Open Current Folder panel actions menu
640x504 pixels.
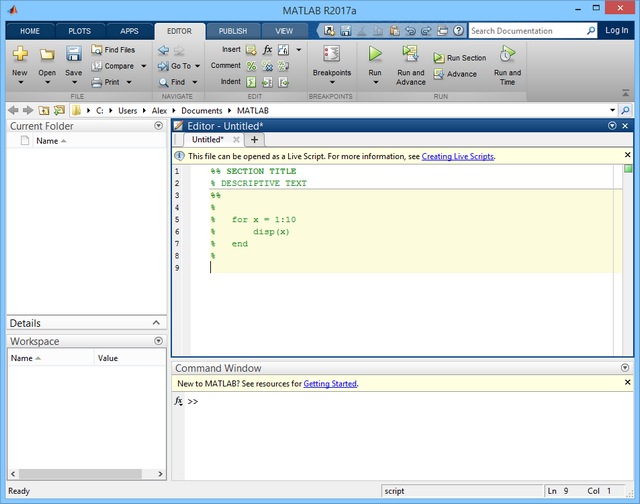click(158, 126)
